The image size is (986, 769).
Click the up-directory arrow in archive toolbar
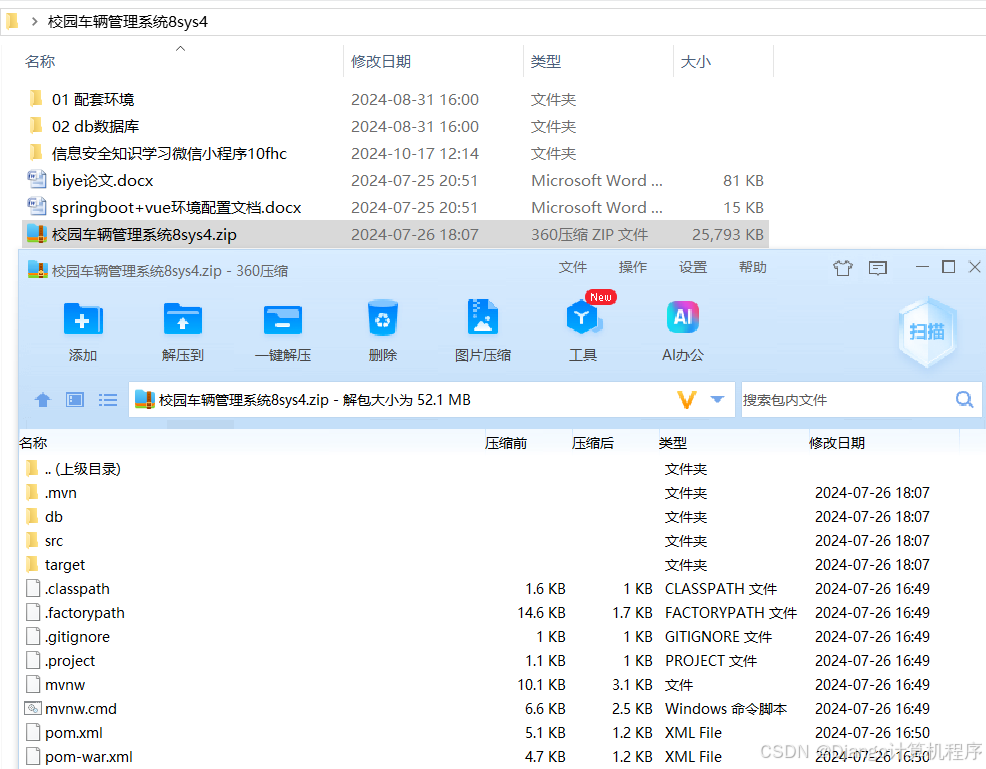[x=42, y=399]
